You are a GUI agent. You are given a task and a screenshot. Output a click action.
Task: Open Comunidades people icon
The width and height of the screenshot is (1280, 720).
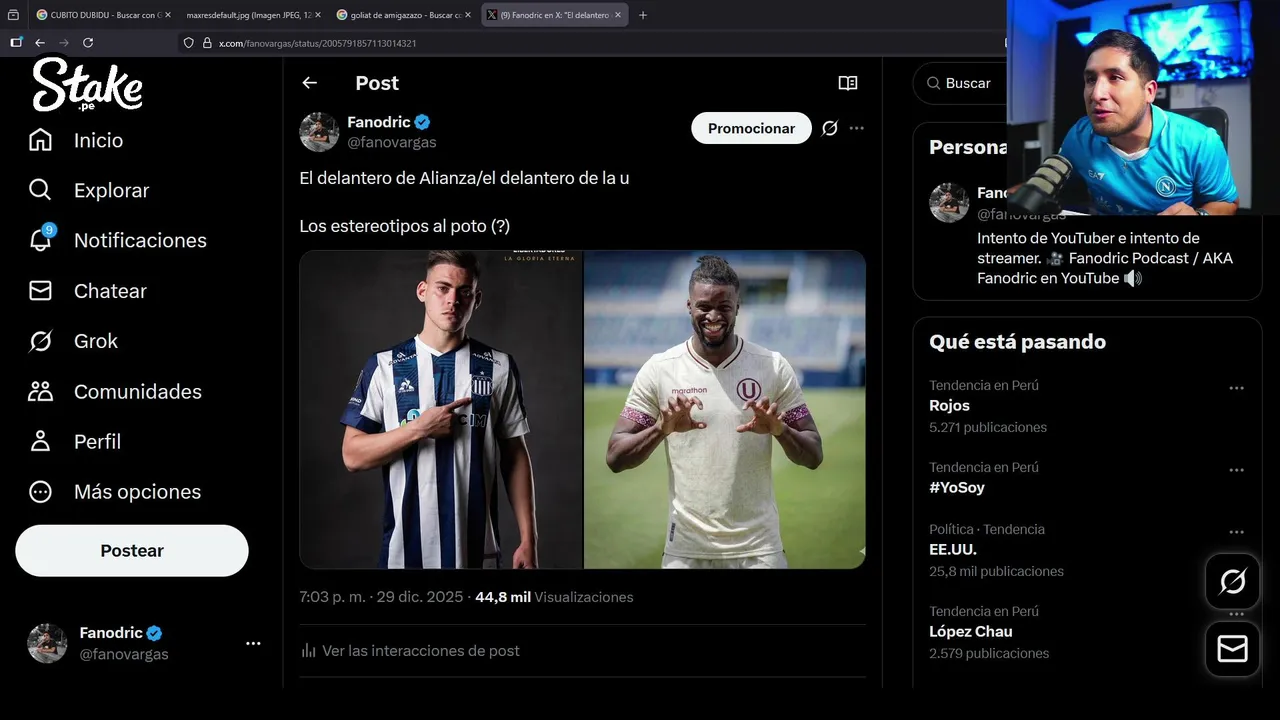pyautogui.click(x=40, y=391)
